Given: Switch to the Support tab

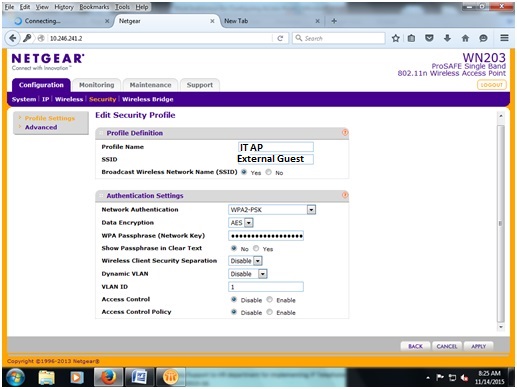Looking at the screenshot, I should point(200,85).
